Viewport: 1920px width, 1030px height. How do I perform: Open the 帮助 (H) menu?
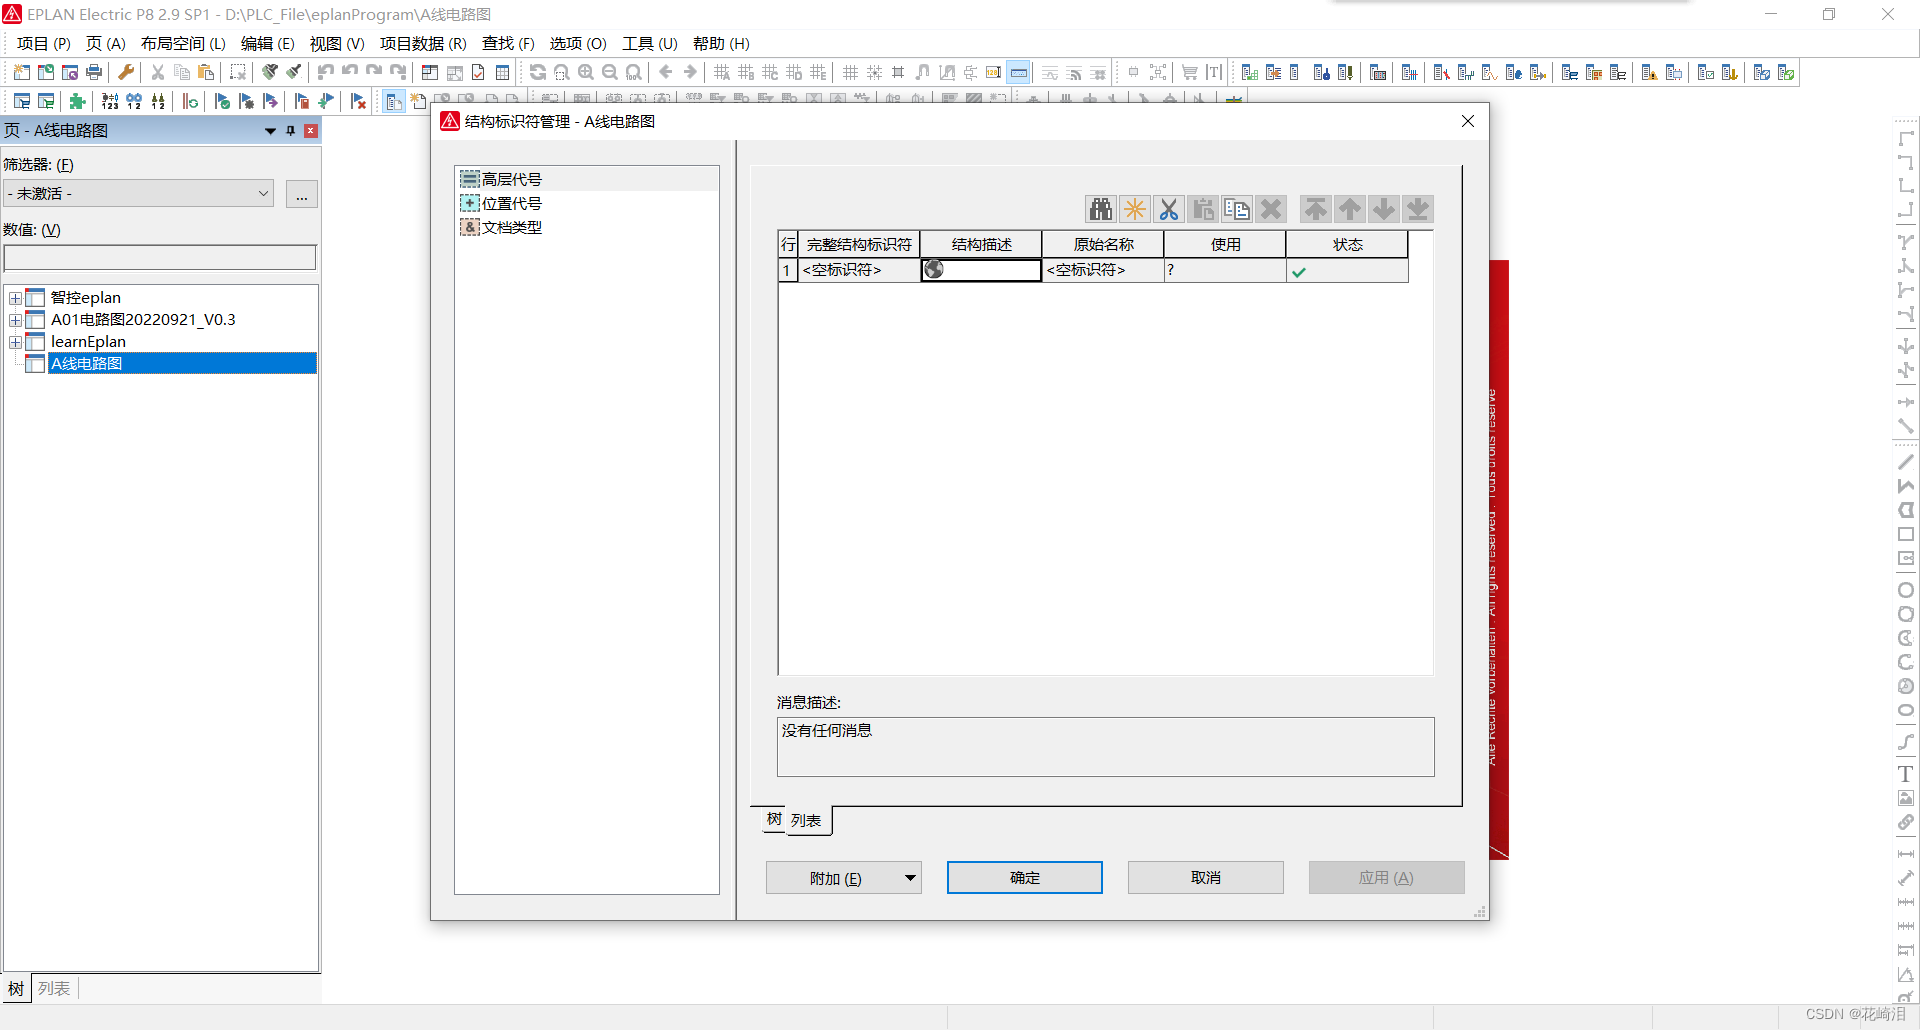721,43
